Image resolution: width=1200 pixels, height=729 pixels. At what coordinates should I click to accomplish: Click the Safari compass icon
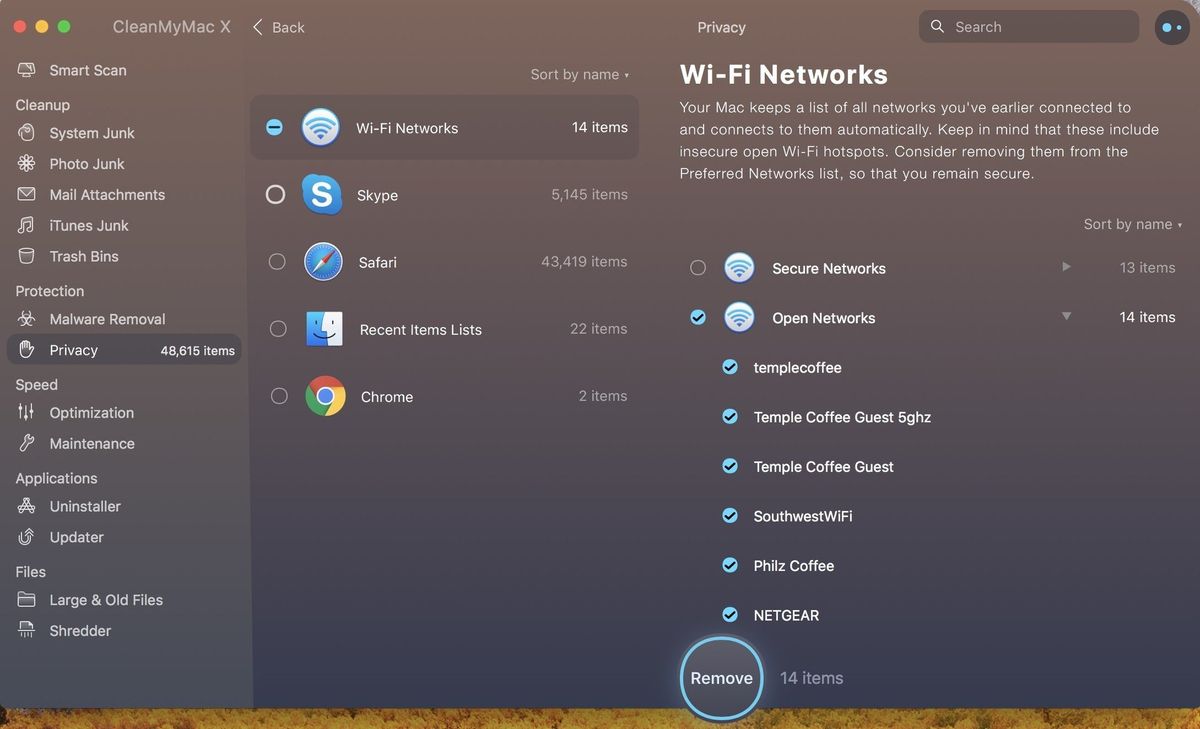pos(323,262)
